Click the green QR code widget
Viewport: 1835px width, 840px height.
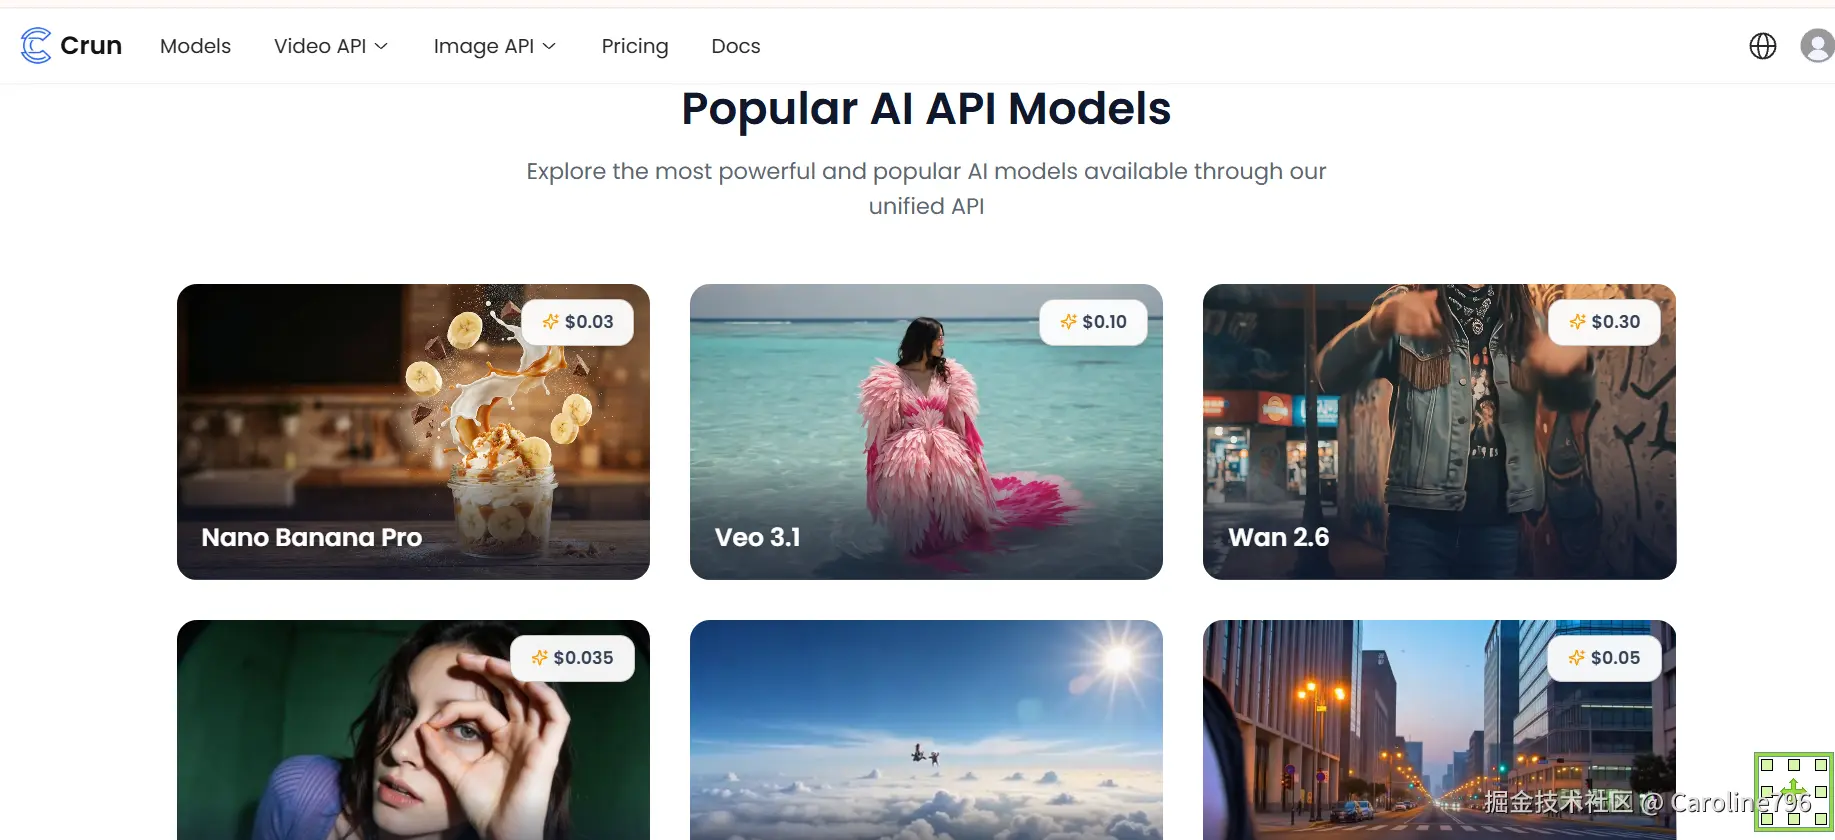coord(1794,792)
